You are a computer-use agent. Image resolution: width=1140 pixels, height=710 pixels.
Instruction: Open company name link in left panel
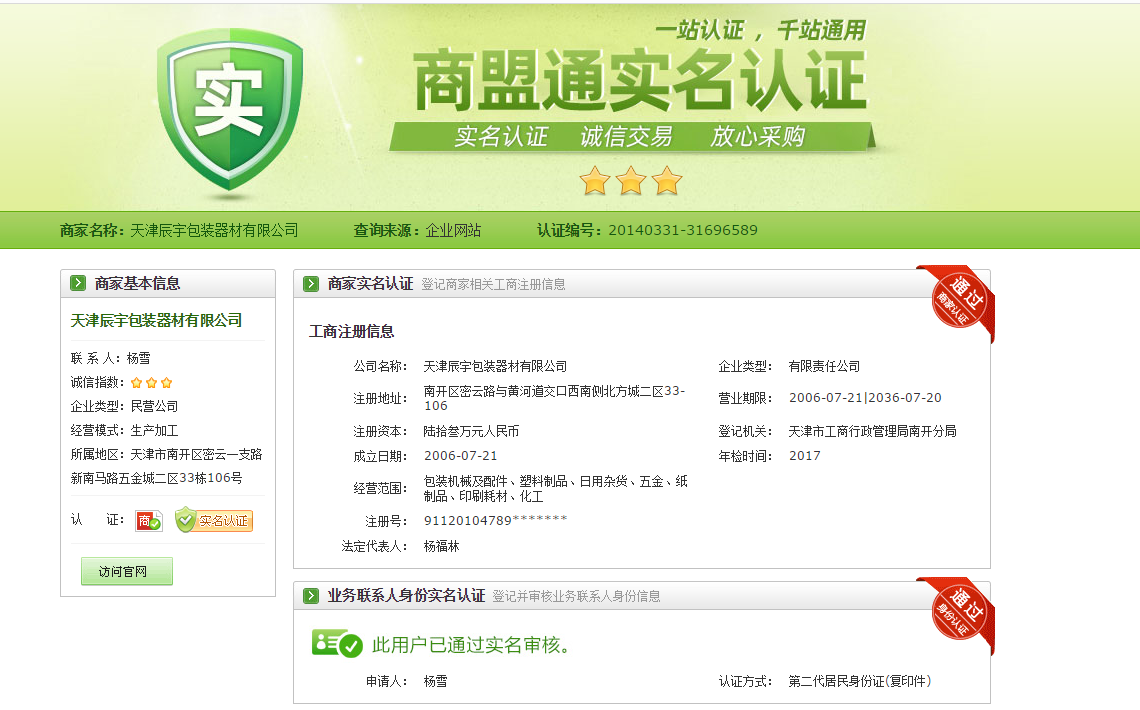[156, 320]
